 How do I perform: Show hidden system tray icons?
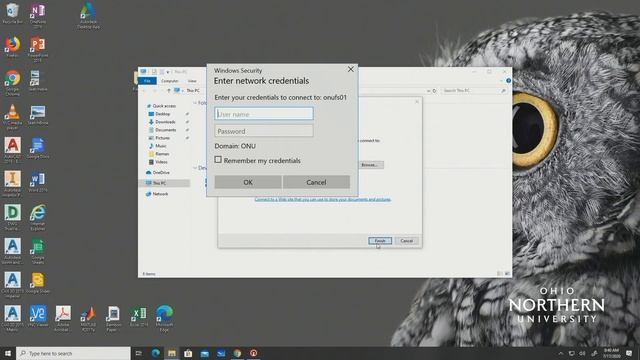560,353
